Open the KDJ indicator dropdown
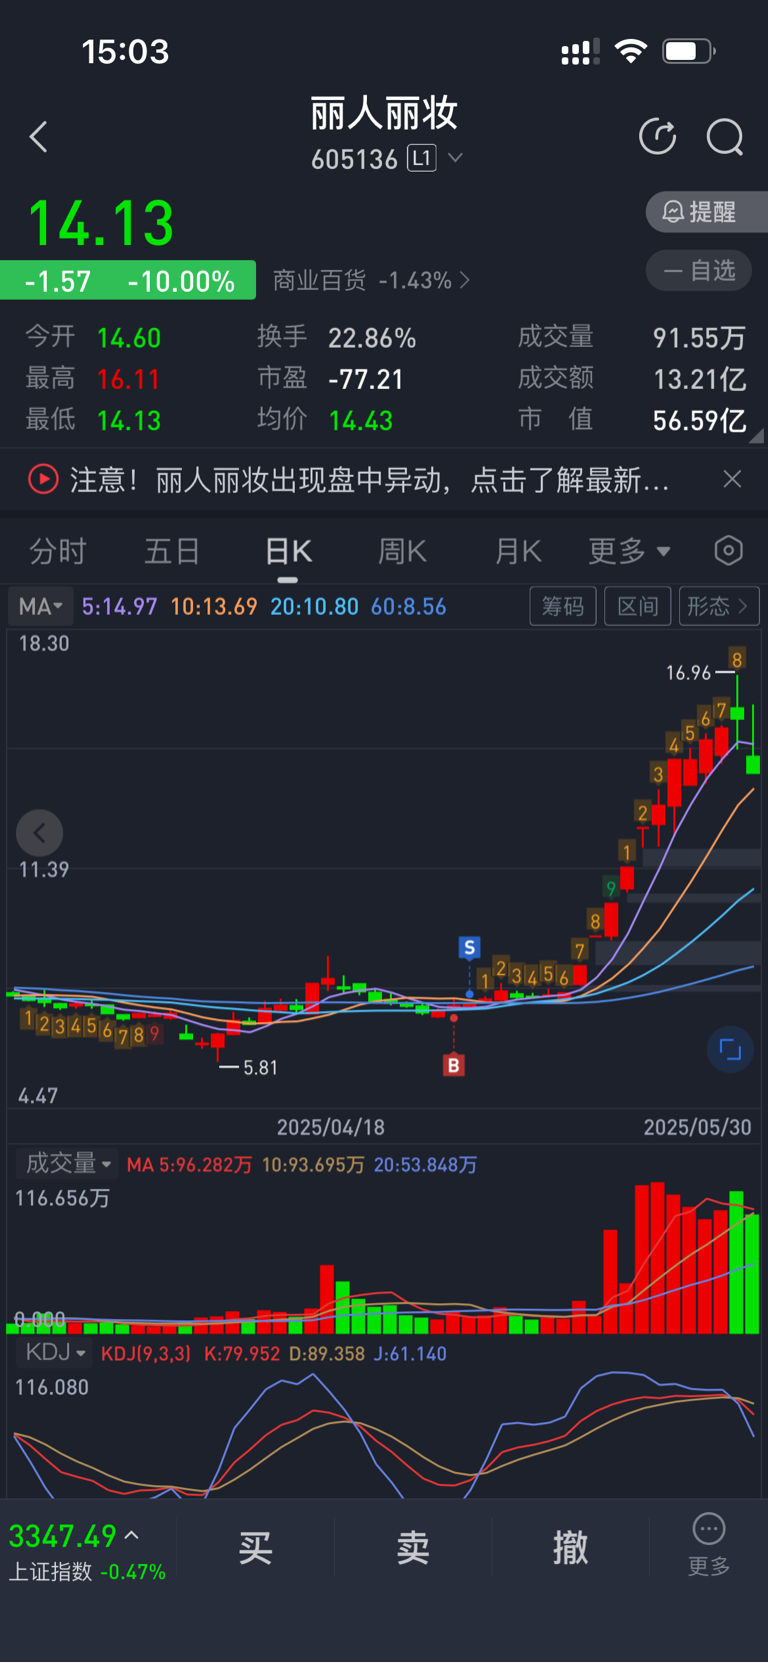This screenshot has height=1663, width=768. click(x=55, y=1353)
